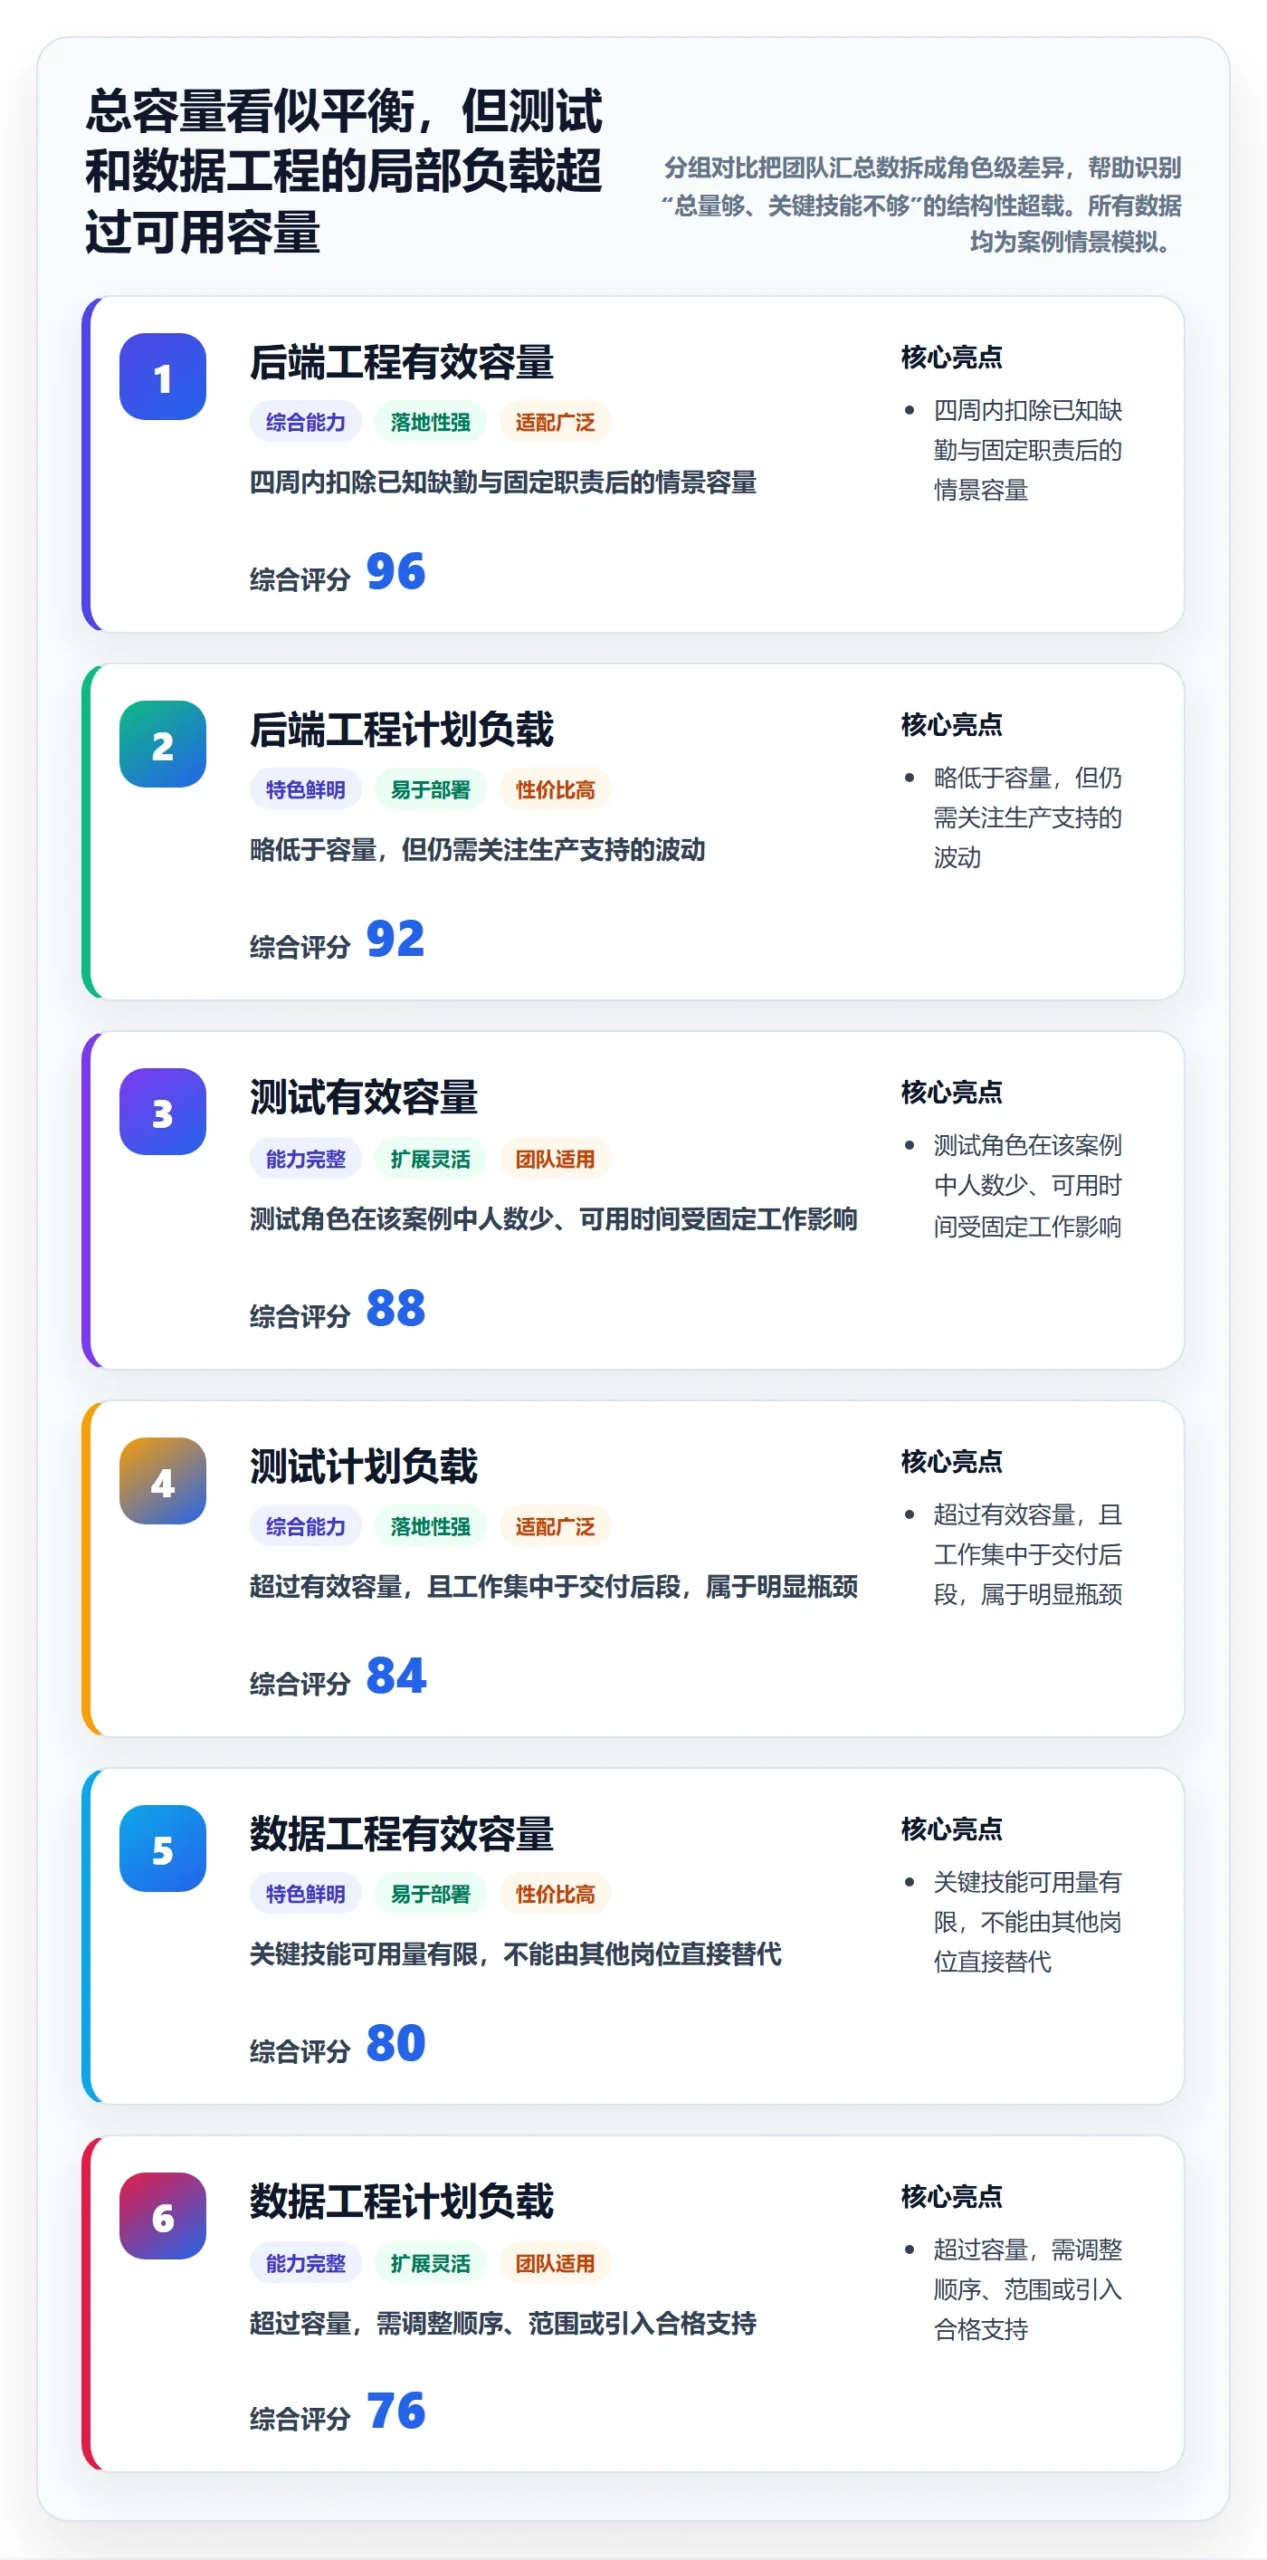Open the 后端工程有效容量 card title
The image size is (1267, 2560).
point(401,362)
